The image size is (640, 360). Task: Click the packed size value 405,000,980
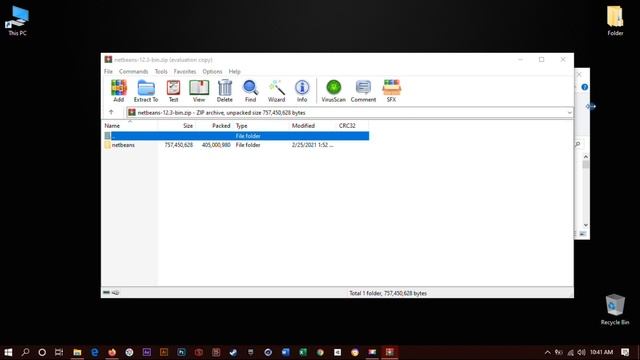216,145
